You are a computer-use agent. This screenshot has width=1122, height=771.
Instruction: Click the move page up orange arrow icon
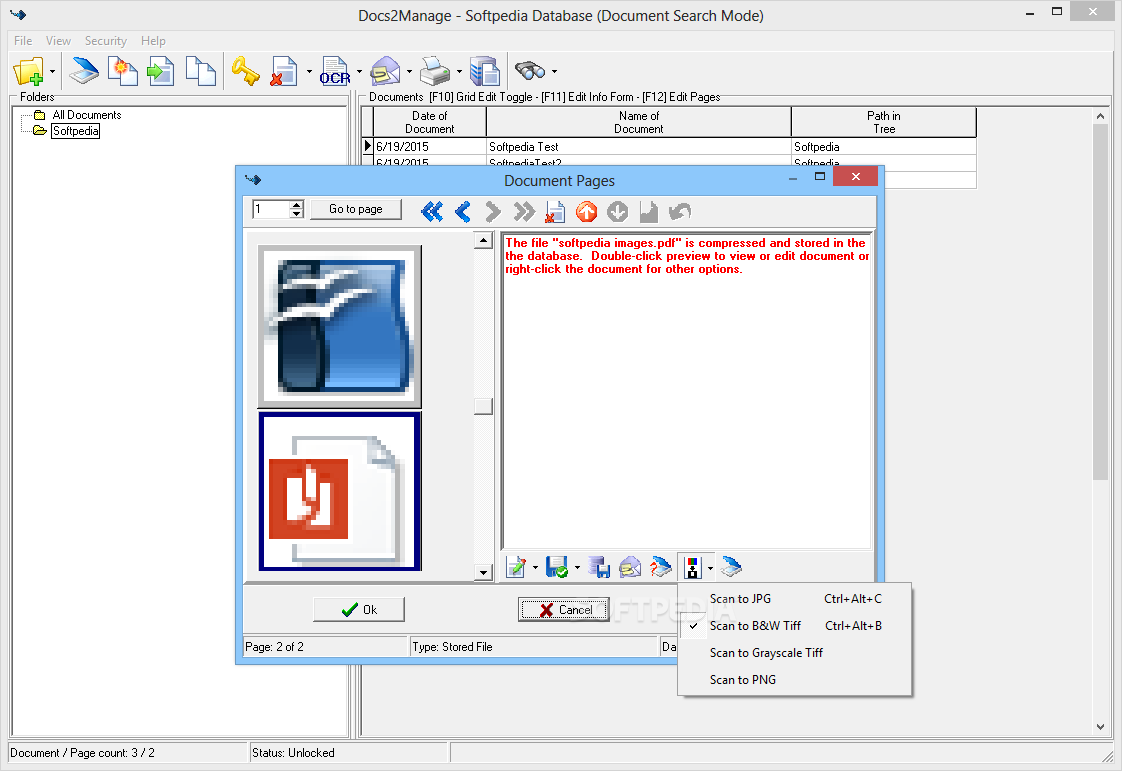click(x=586, y=211)
